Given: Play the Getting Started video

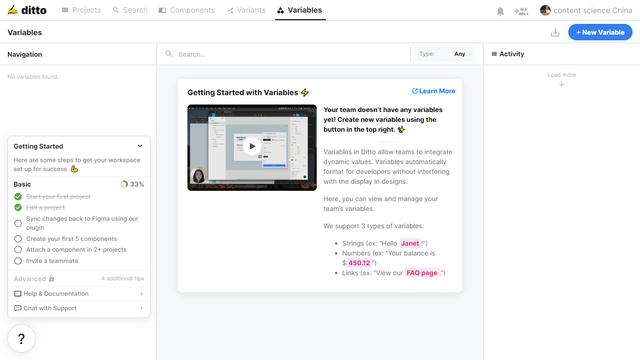Looking at the screenshot, I should (x=252, y=146).
